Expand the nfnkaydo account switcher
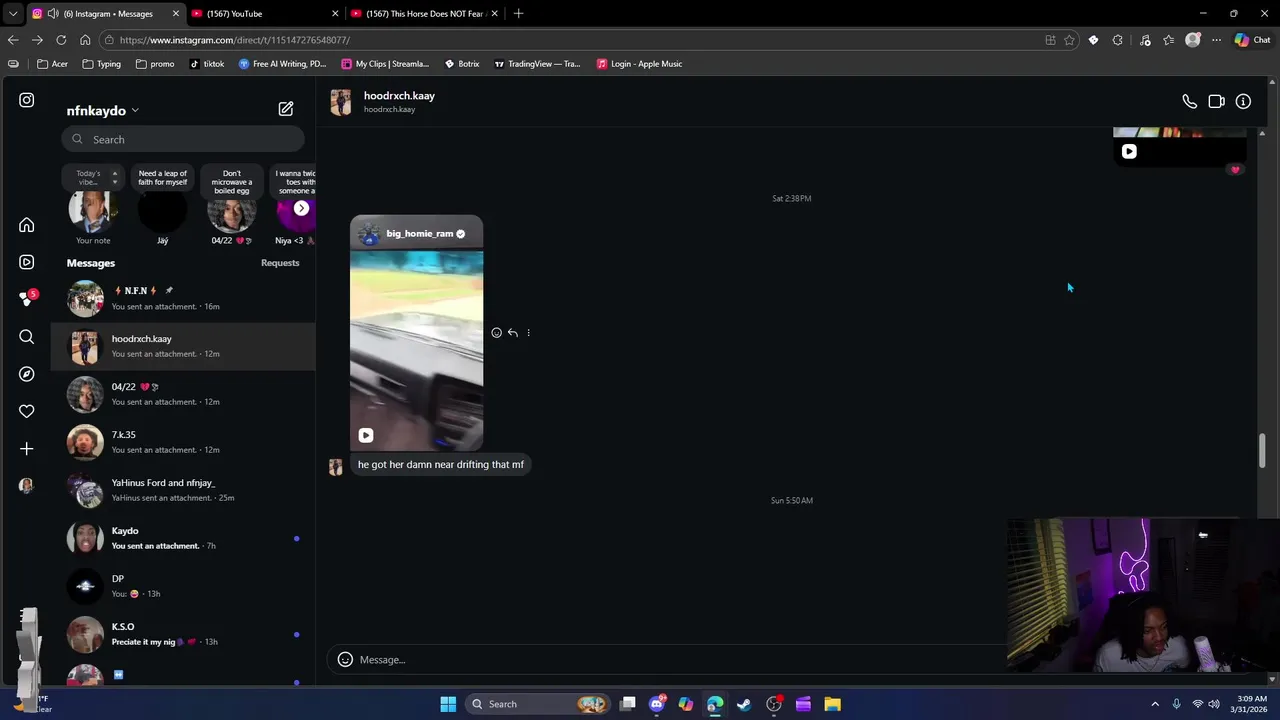 pos(135,111)
